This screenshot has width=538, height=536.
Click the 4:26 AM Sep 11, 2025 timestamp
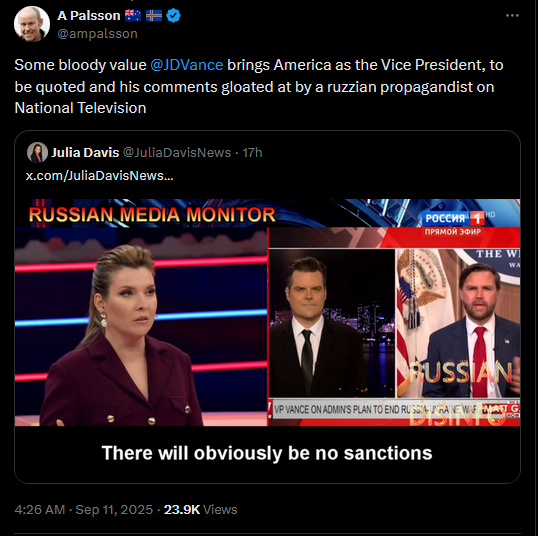84,510
